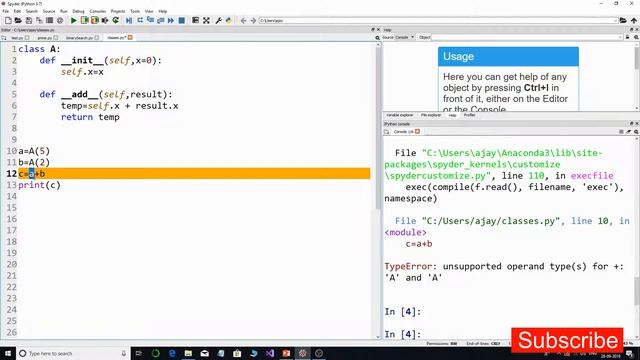Open file using the folder toolbar icon
This screenshot has width=640, height=360.
click(x=18, y=20)
